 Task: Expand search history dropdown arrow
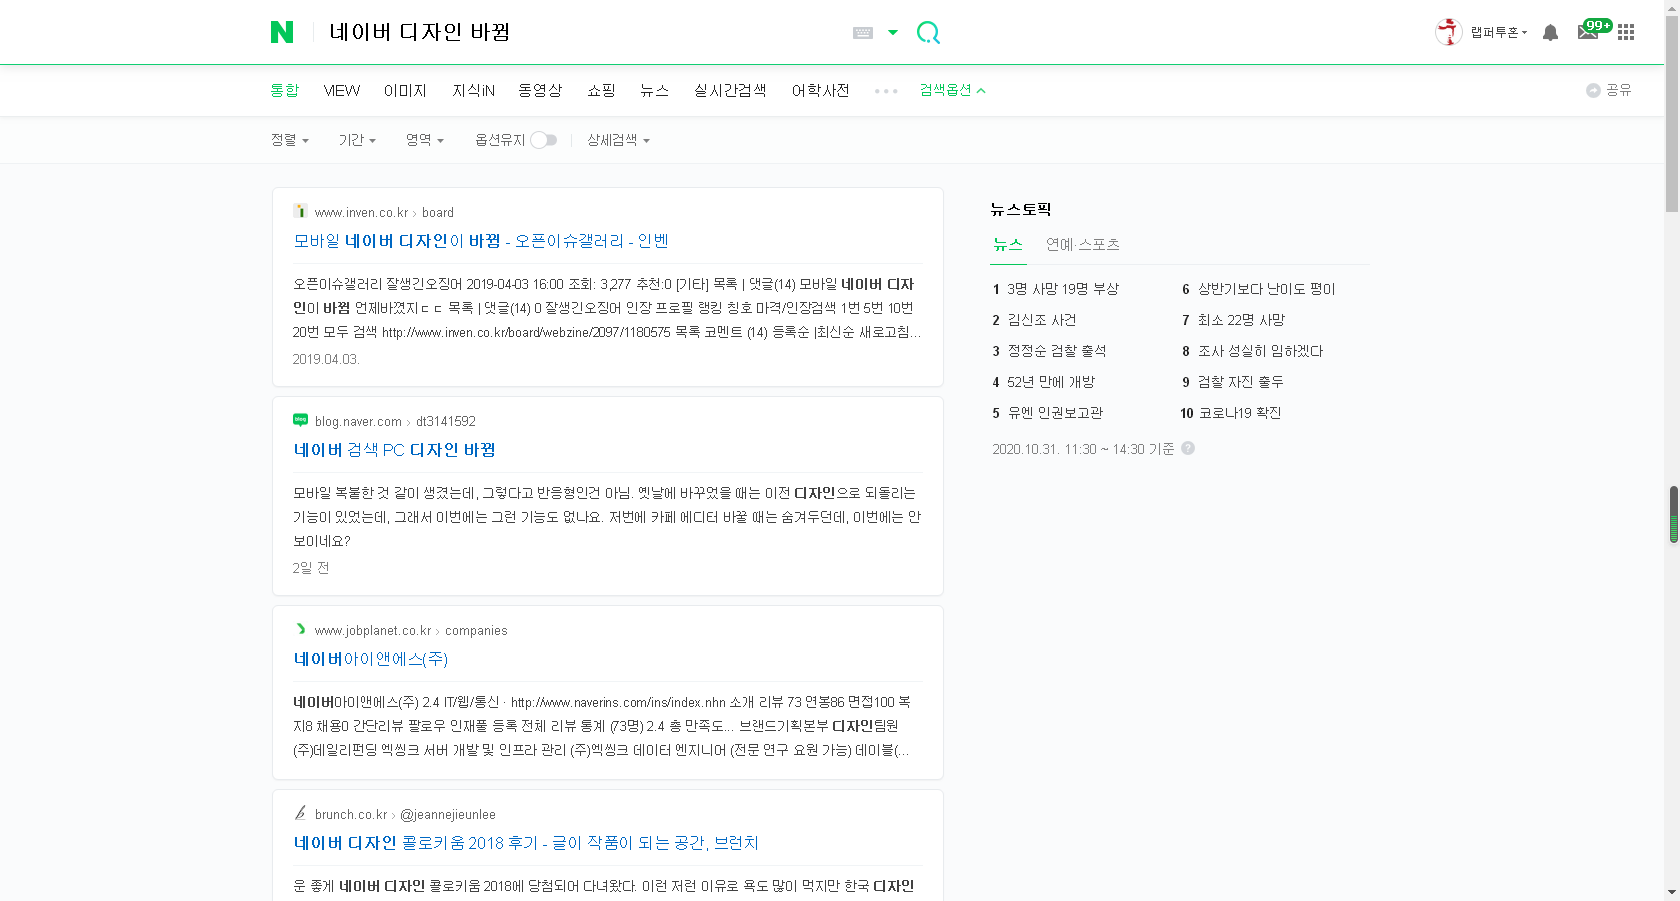[893, 33]
